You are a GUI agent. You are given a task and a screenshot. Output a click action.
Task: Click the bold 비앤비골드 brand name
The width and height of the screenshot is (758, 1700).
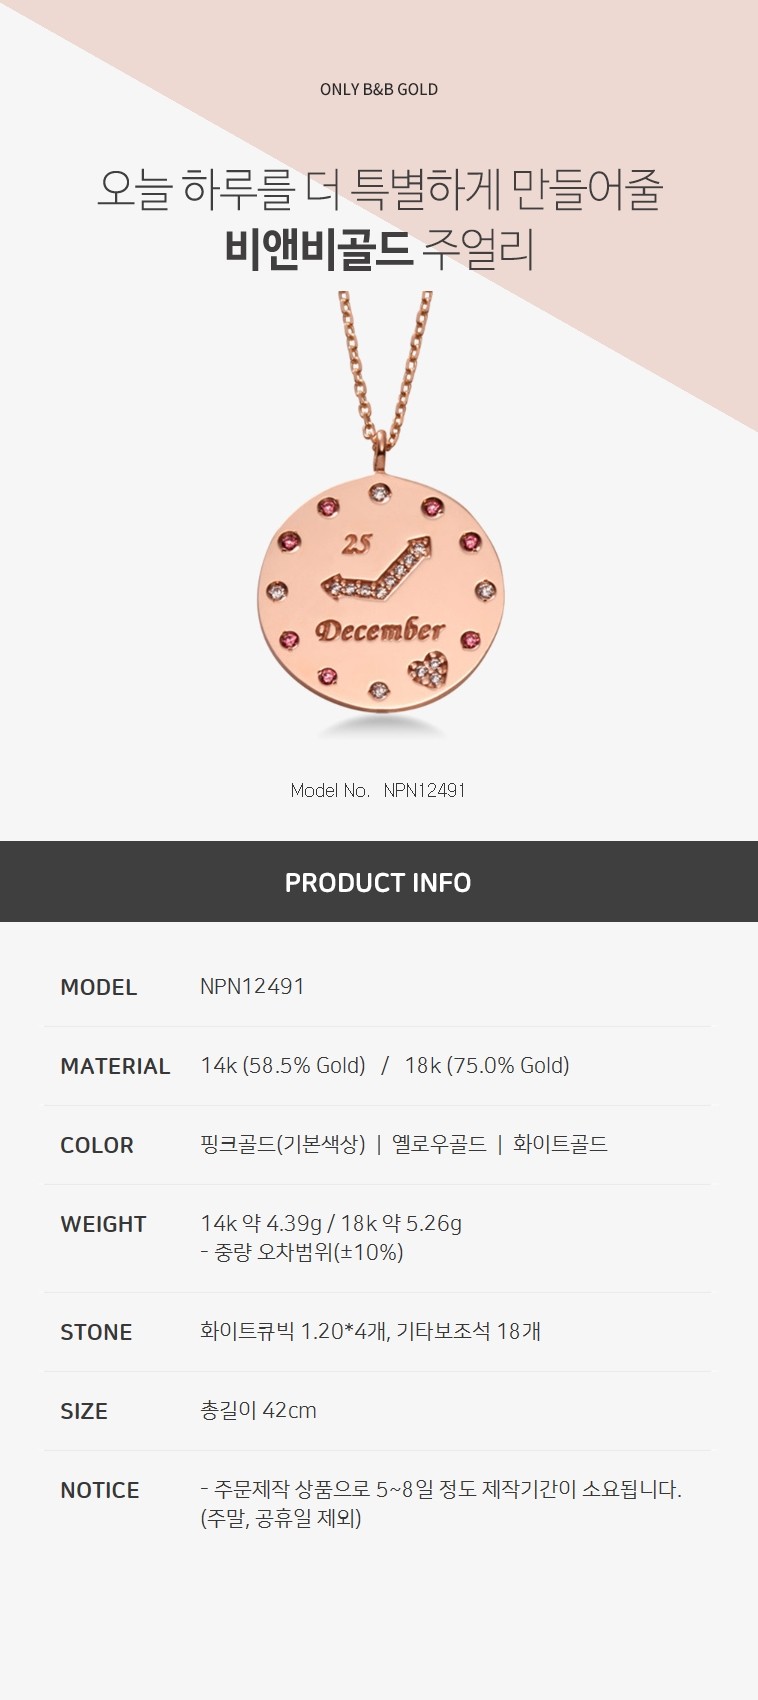click(x=318, y=250)
